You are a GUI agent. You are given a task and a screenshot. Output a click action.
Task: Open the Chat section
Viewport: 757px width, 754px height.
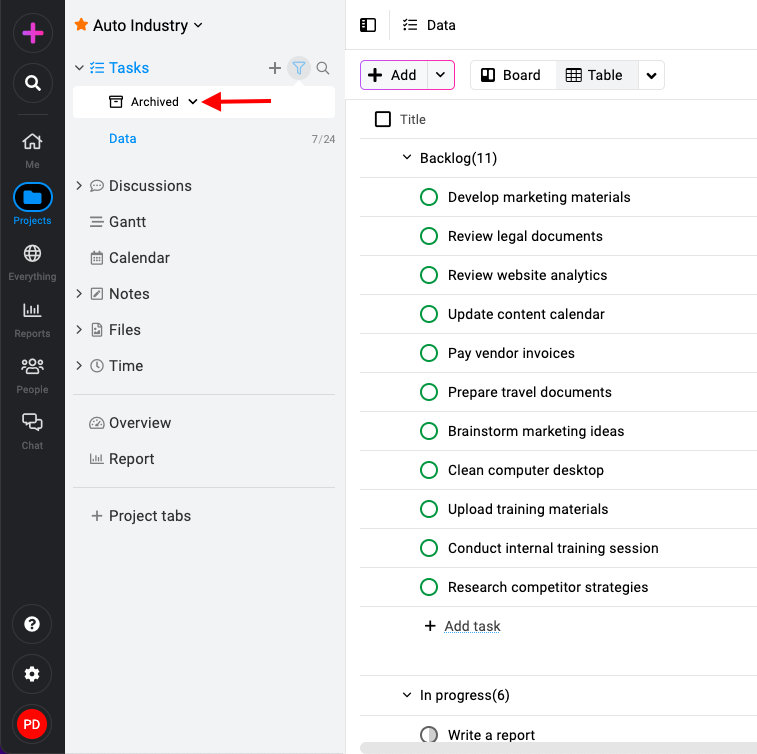(x=32, y=431)
